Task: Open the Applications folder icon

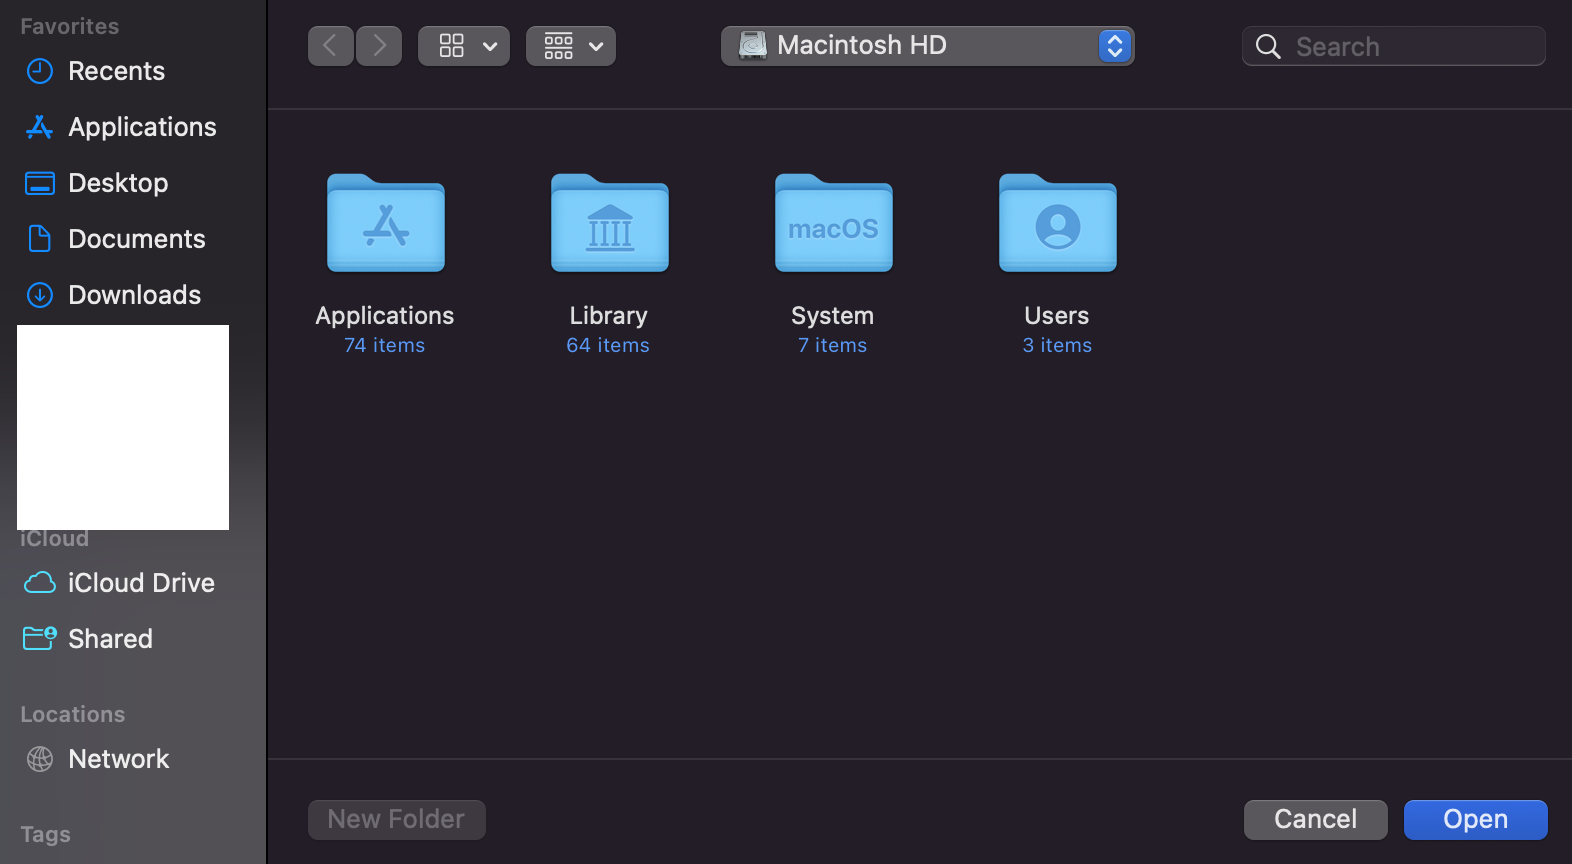Action: pos(385,225)
